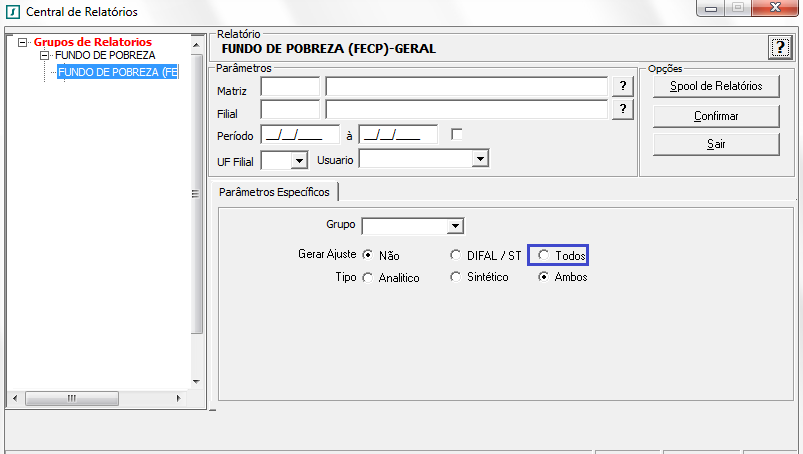Close the Central de Relatórios window
Screen dimensions: 803x454
tap(776, 8)
